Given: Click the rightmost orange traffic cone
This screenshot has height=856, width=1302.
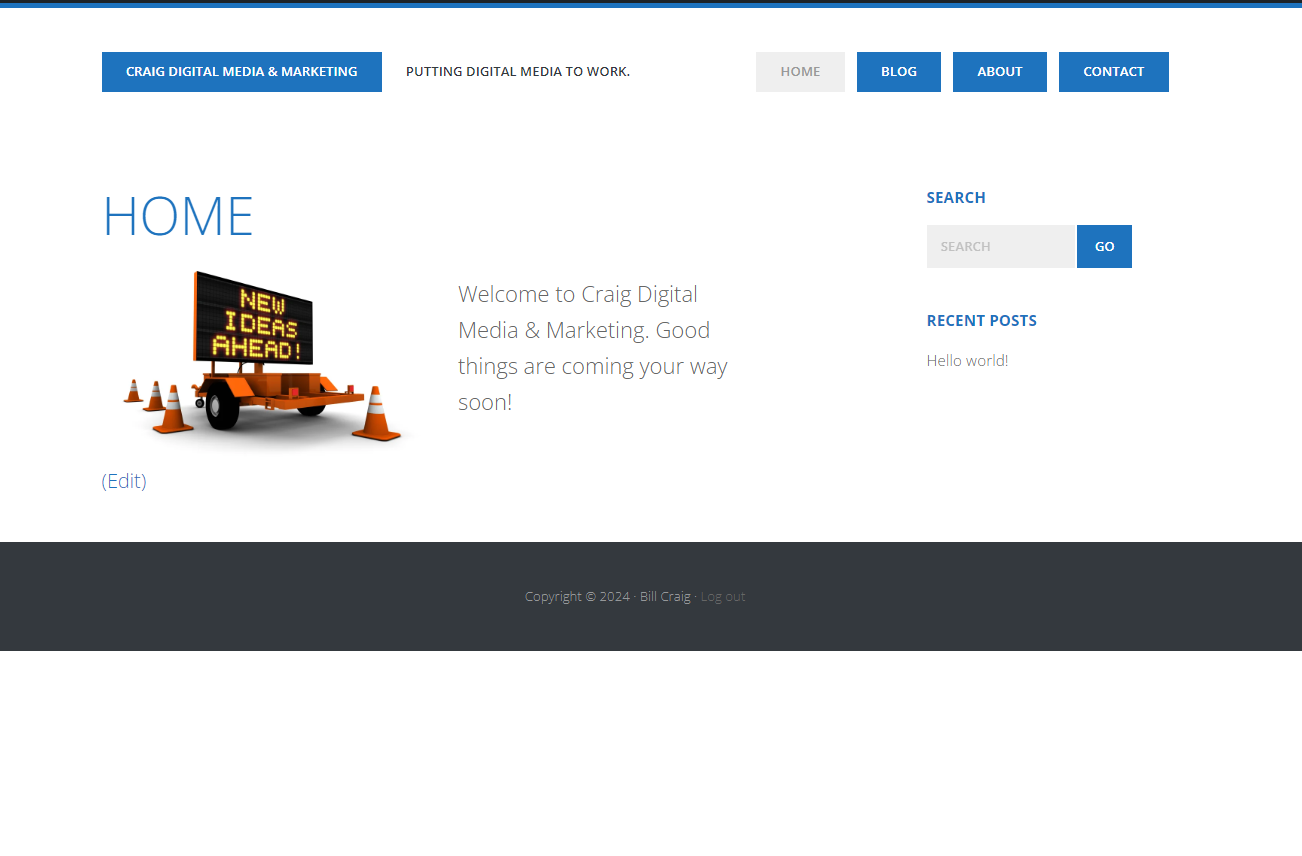Looking at the screenshot, I should 377,414.
